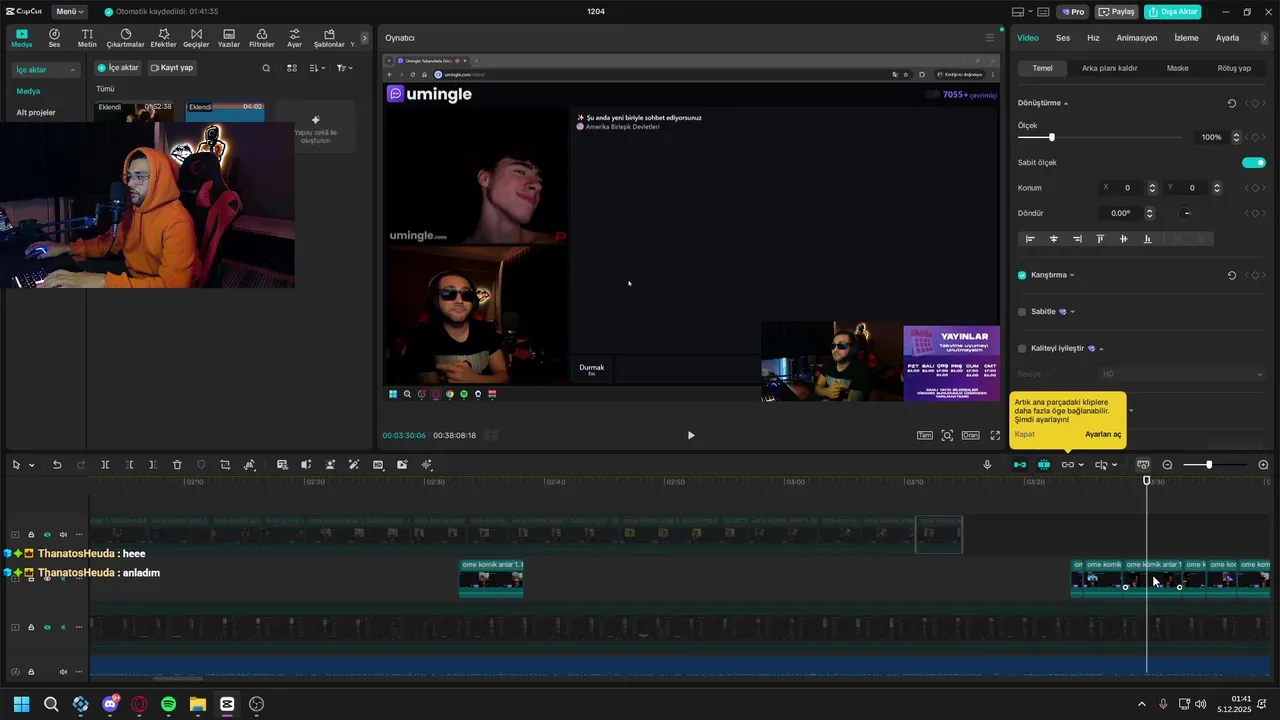This screenshot has height=720, width=1280.
Task: Click the split clip tool
Action: pos(105,465)
